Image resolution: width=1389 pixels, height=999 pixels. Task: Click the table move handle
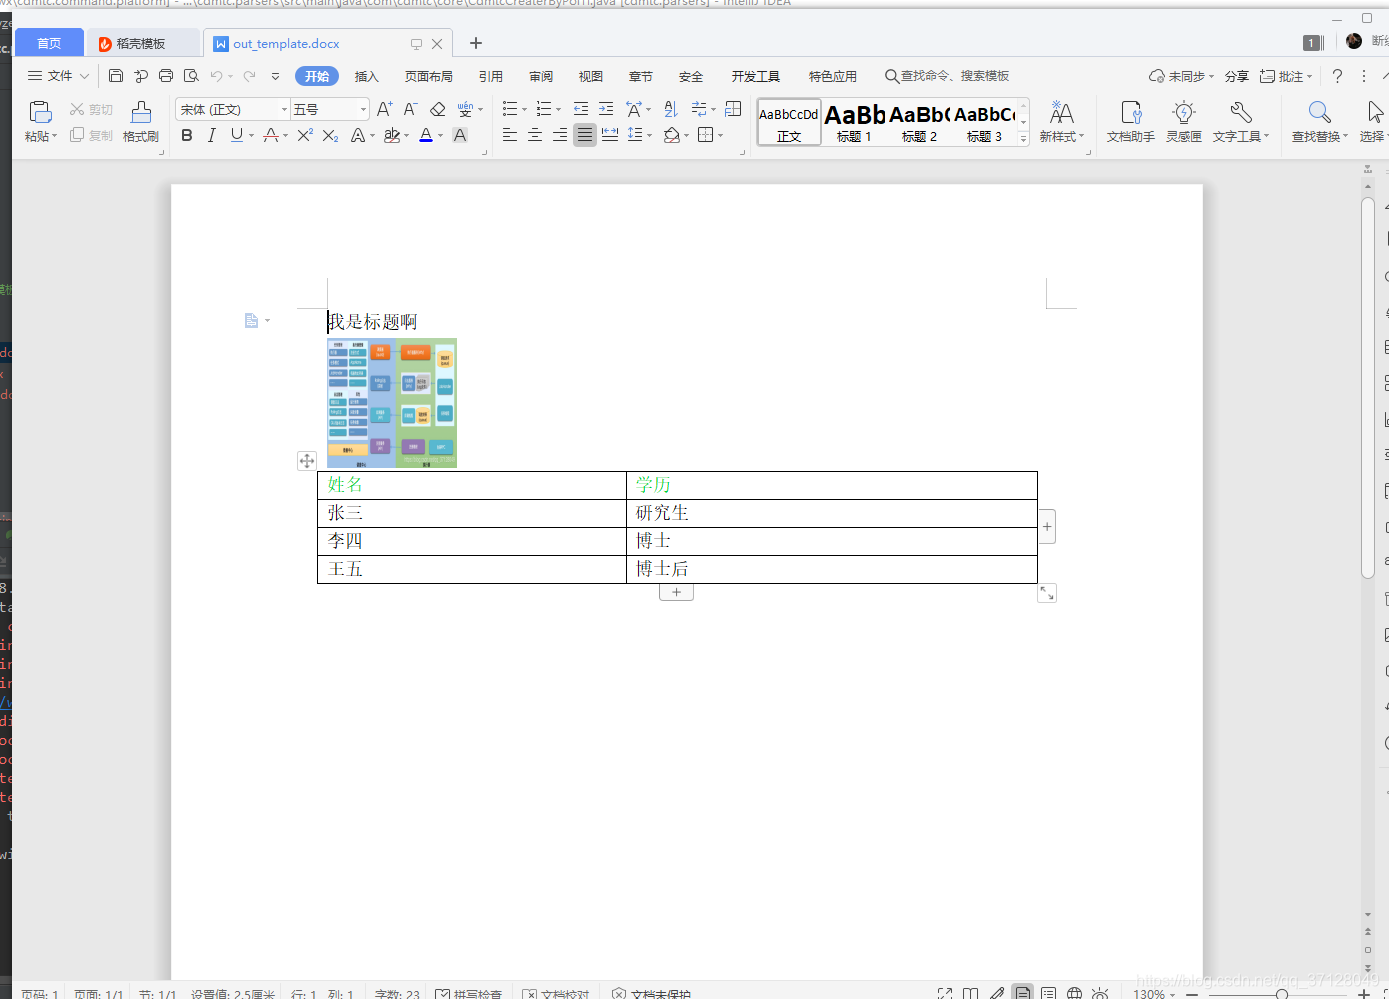[307, 461]
